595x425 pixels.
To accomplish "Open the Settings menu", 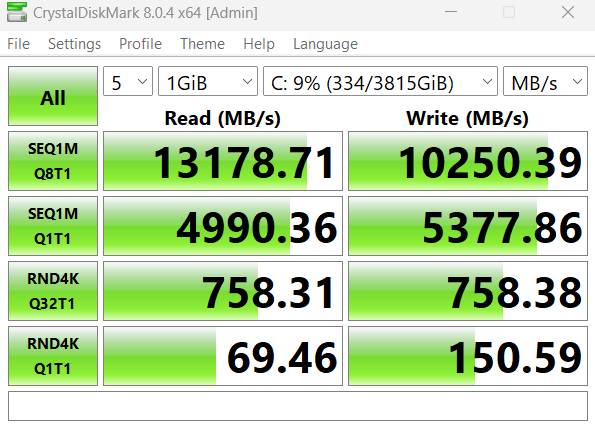I will 74,44.
